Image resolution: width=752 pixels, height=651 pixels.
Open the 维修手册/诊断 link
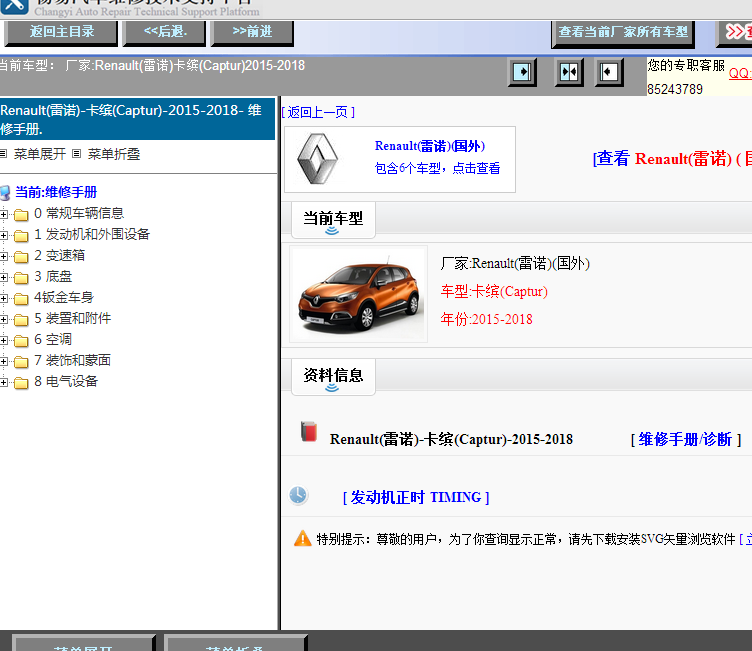[x=686, y=439]
